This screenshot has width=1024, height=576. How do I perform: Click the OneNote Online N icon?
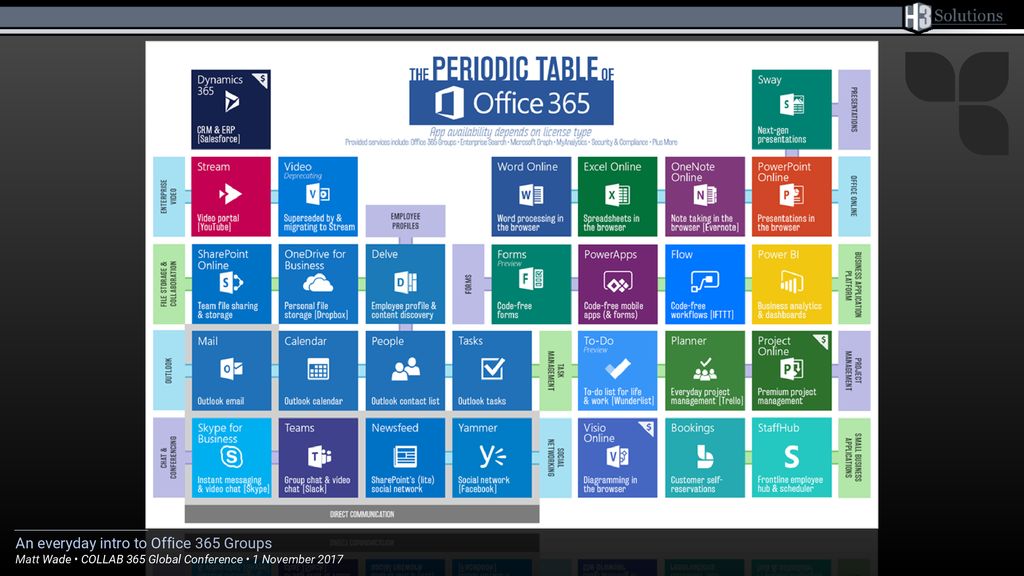point(705,195)
